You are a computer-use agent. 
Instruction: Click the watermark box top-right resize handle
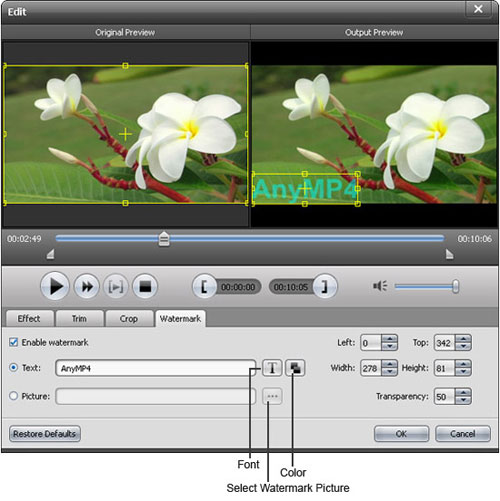tap(357, 174)
